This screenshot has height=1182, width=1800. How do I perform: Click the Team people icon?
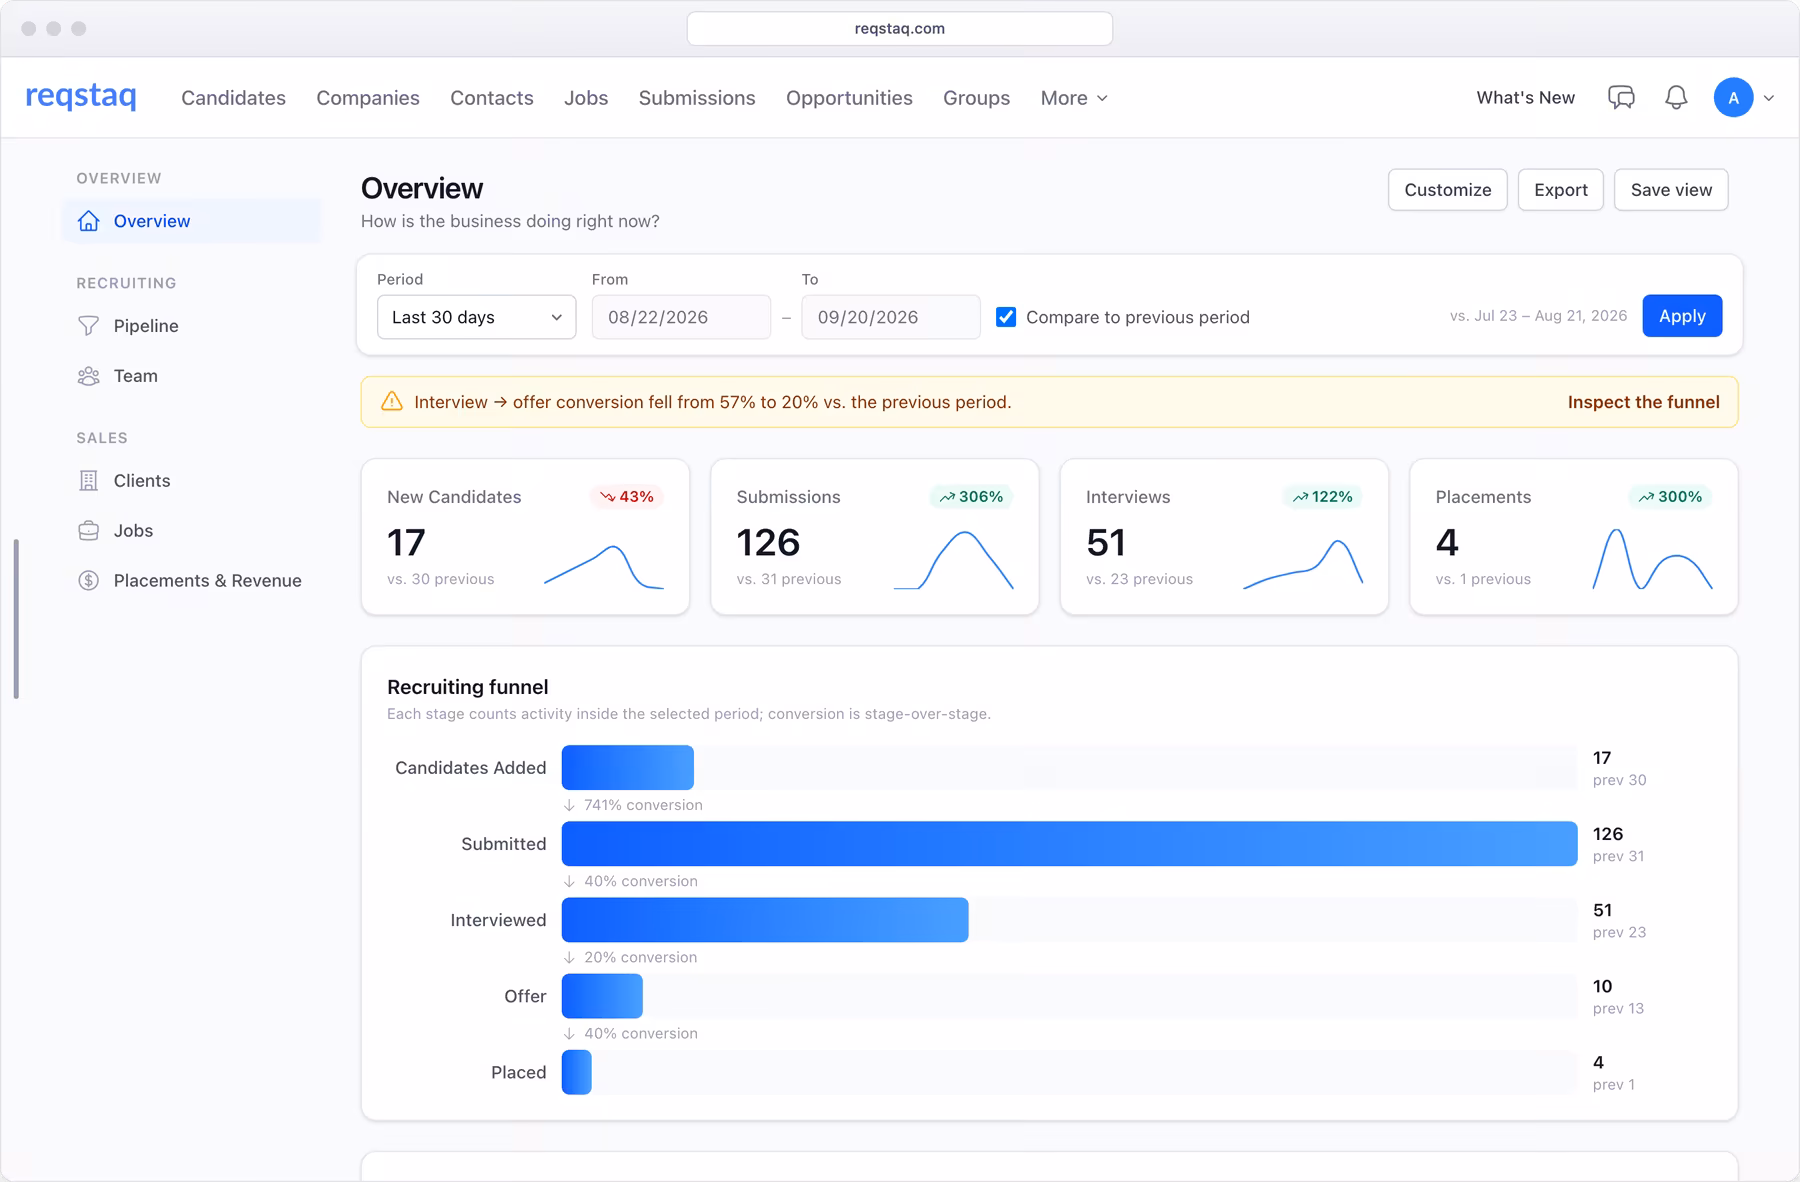coord(89,376)
